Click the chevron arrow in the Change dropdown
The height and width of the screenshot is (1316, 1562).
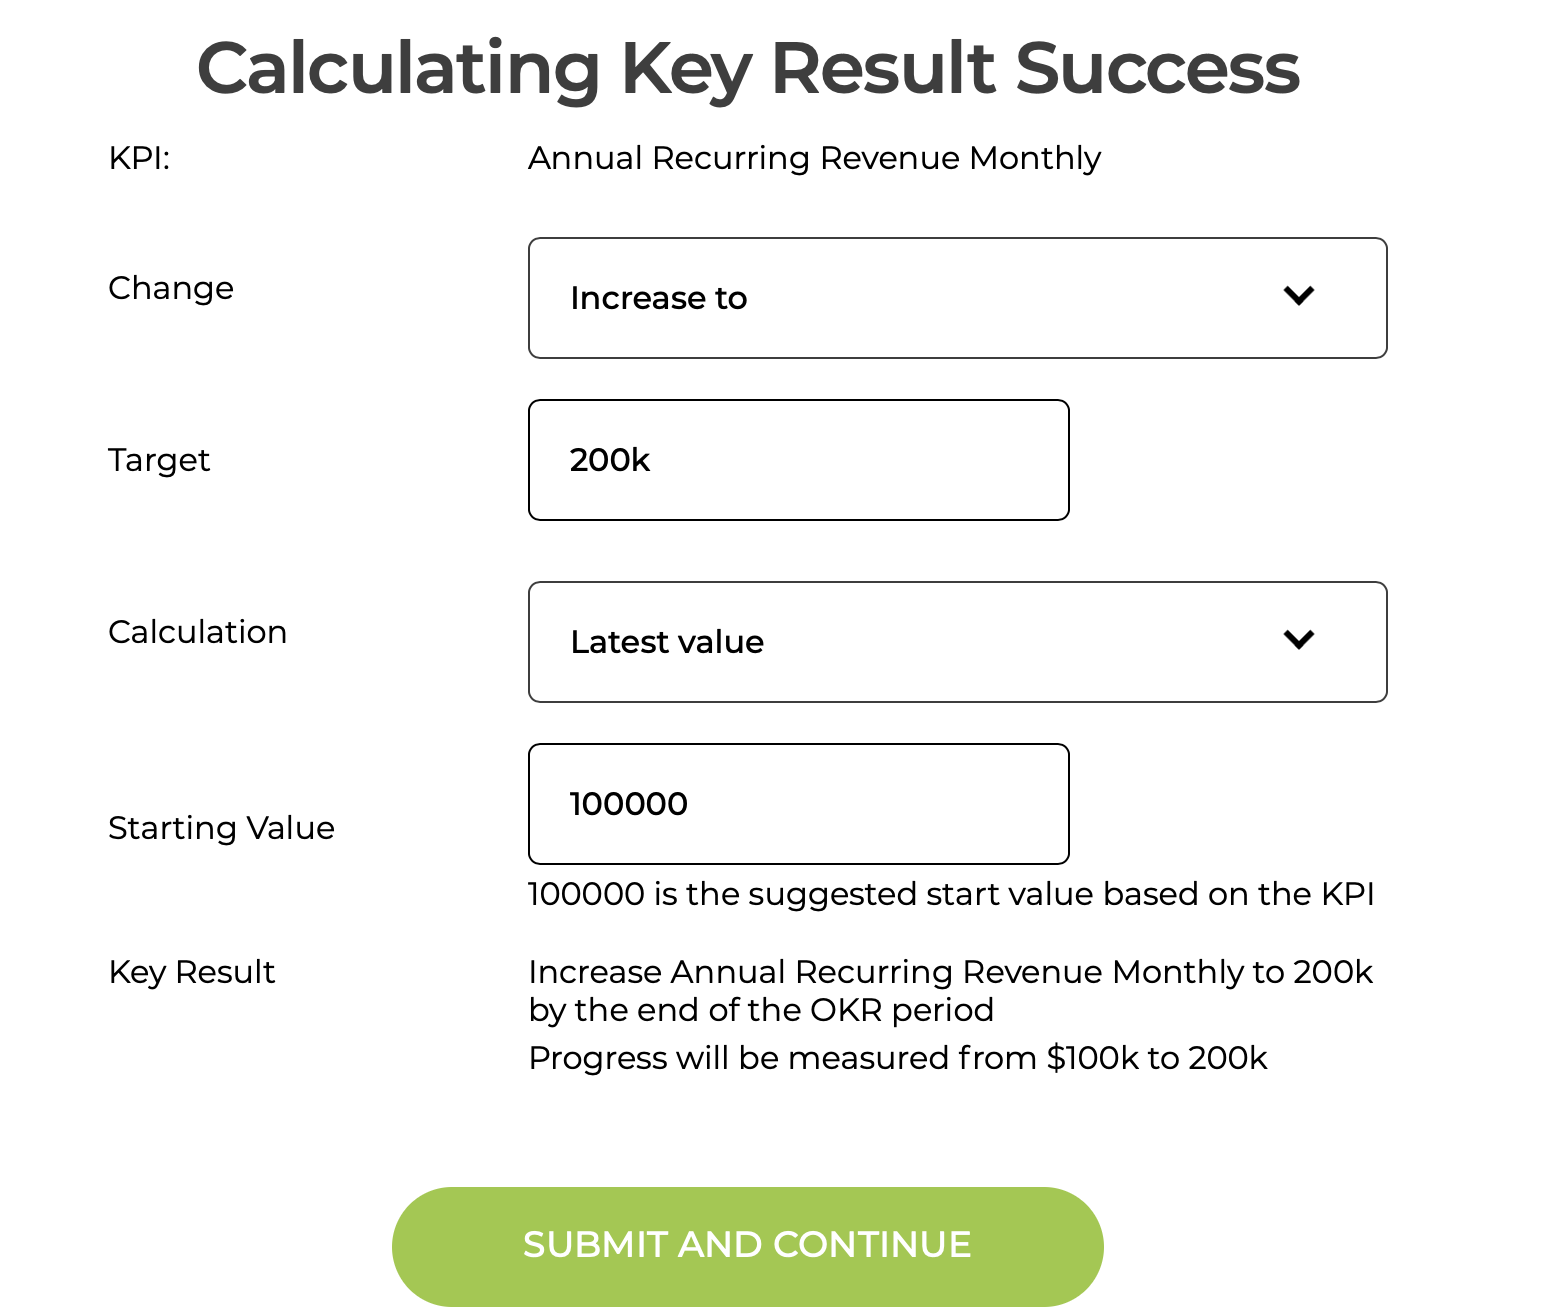[1298, 296]
